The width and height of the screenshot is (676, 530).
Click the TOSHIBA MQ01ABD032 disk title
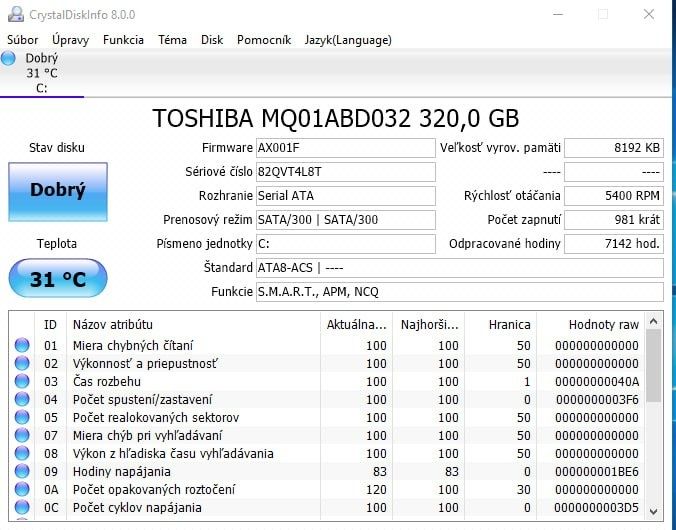(x=335, y=118)
